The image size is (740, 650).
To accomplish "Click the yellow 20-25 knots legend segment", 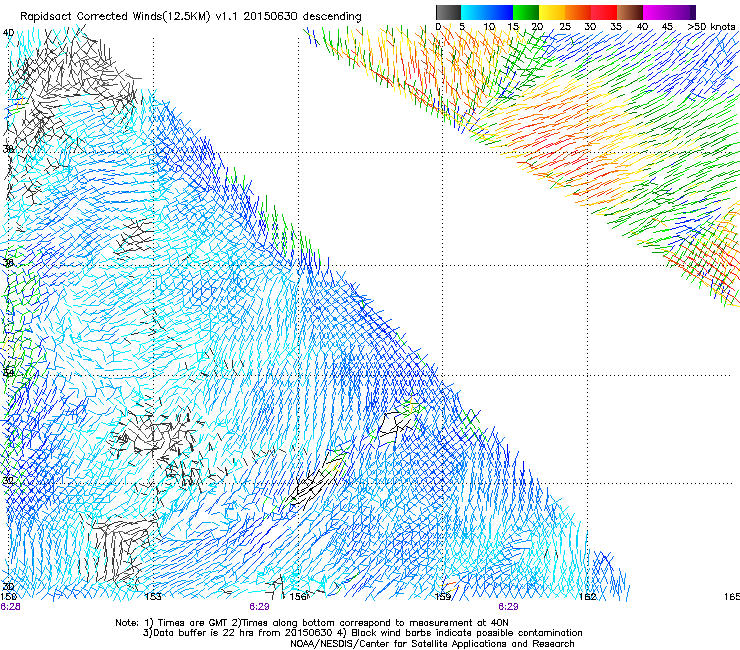I will click(552, 12).
